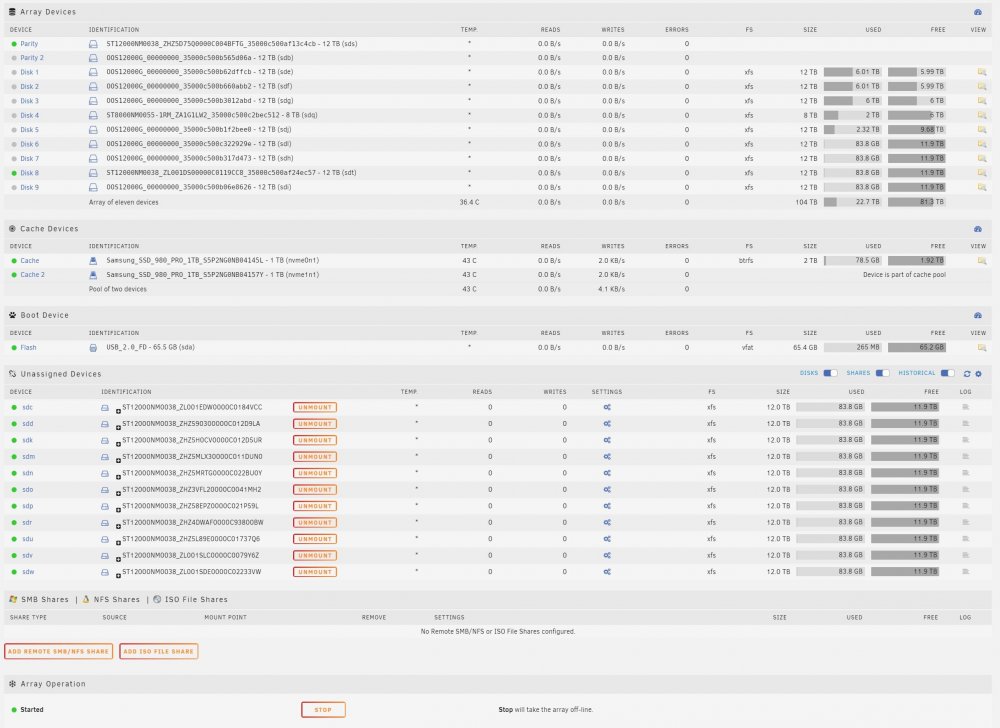Select the ISO File Shares heading
This screenshot has width=1000, height=728.
tap(196, 600)
